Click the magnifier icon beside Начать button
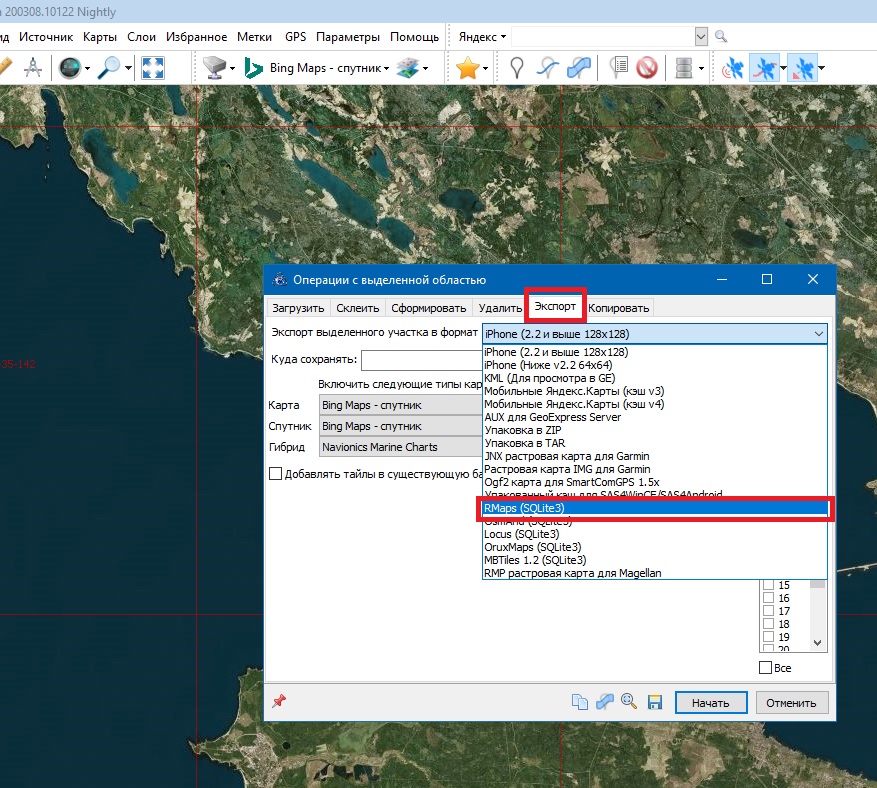The height and width of the screenshot is (788, 877). pos(630,702)
